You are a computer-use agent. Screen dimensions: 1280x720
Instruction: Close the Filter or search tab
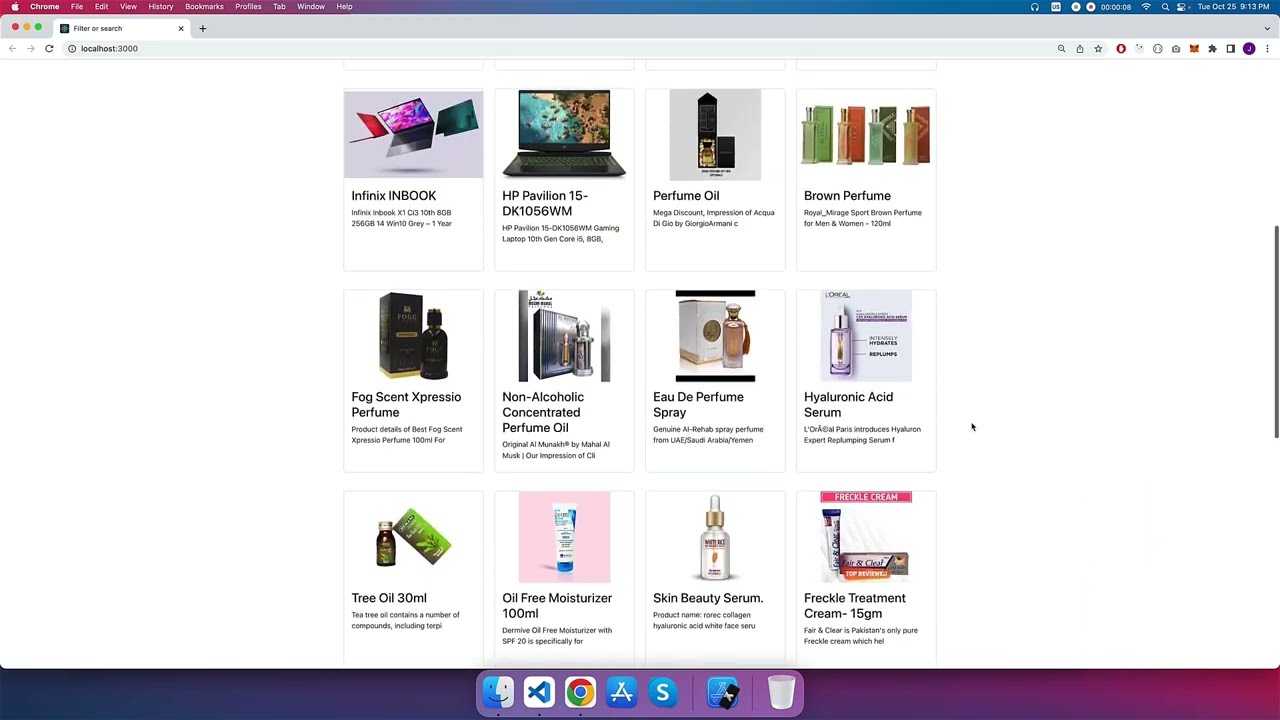pyautogui.click(x=181, y=28)
